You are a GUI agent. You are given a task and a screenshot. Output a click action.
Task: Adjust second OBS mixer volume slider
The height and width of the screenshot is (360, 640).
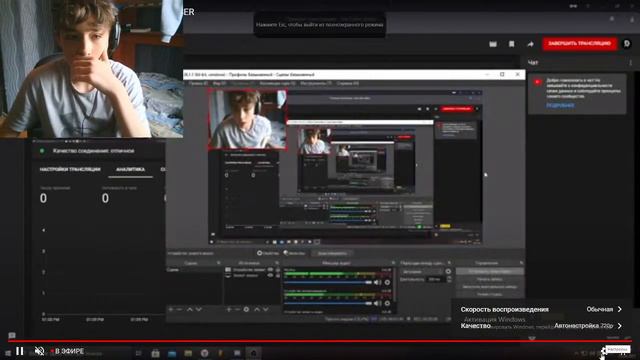coord(328,303)
